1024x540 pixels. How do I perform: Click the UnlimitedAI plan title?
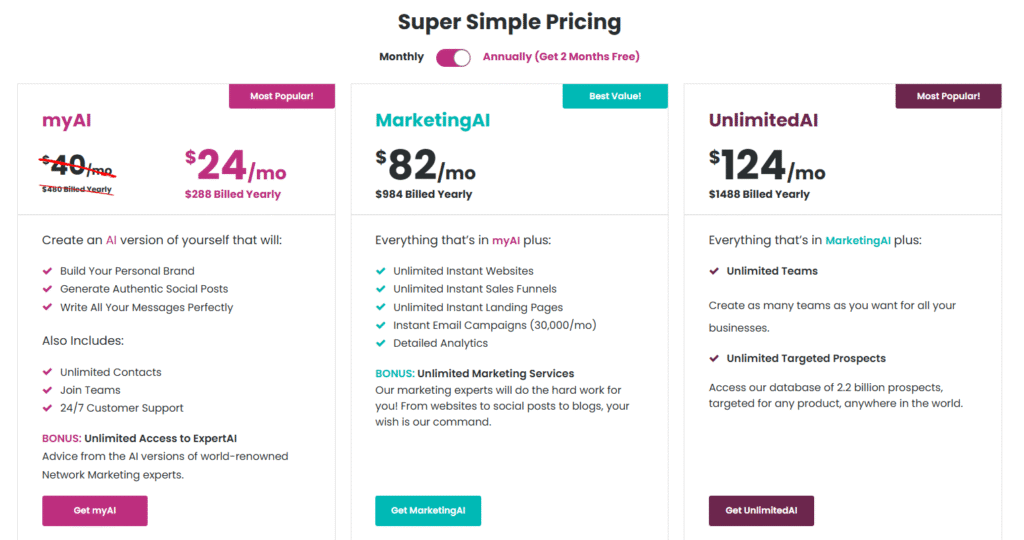(763, 121)
